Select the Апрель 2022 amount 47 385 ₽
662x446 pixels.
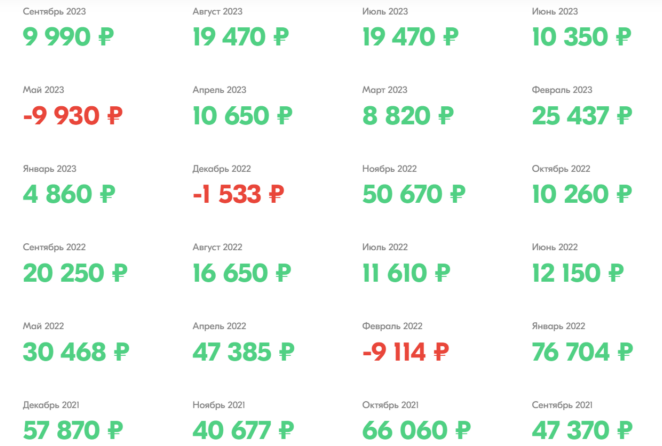(x=243, y=351)
